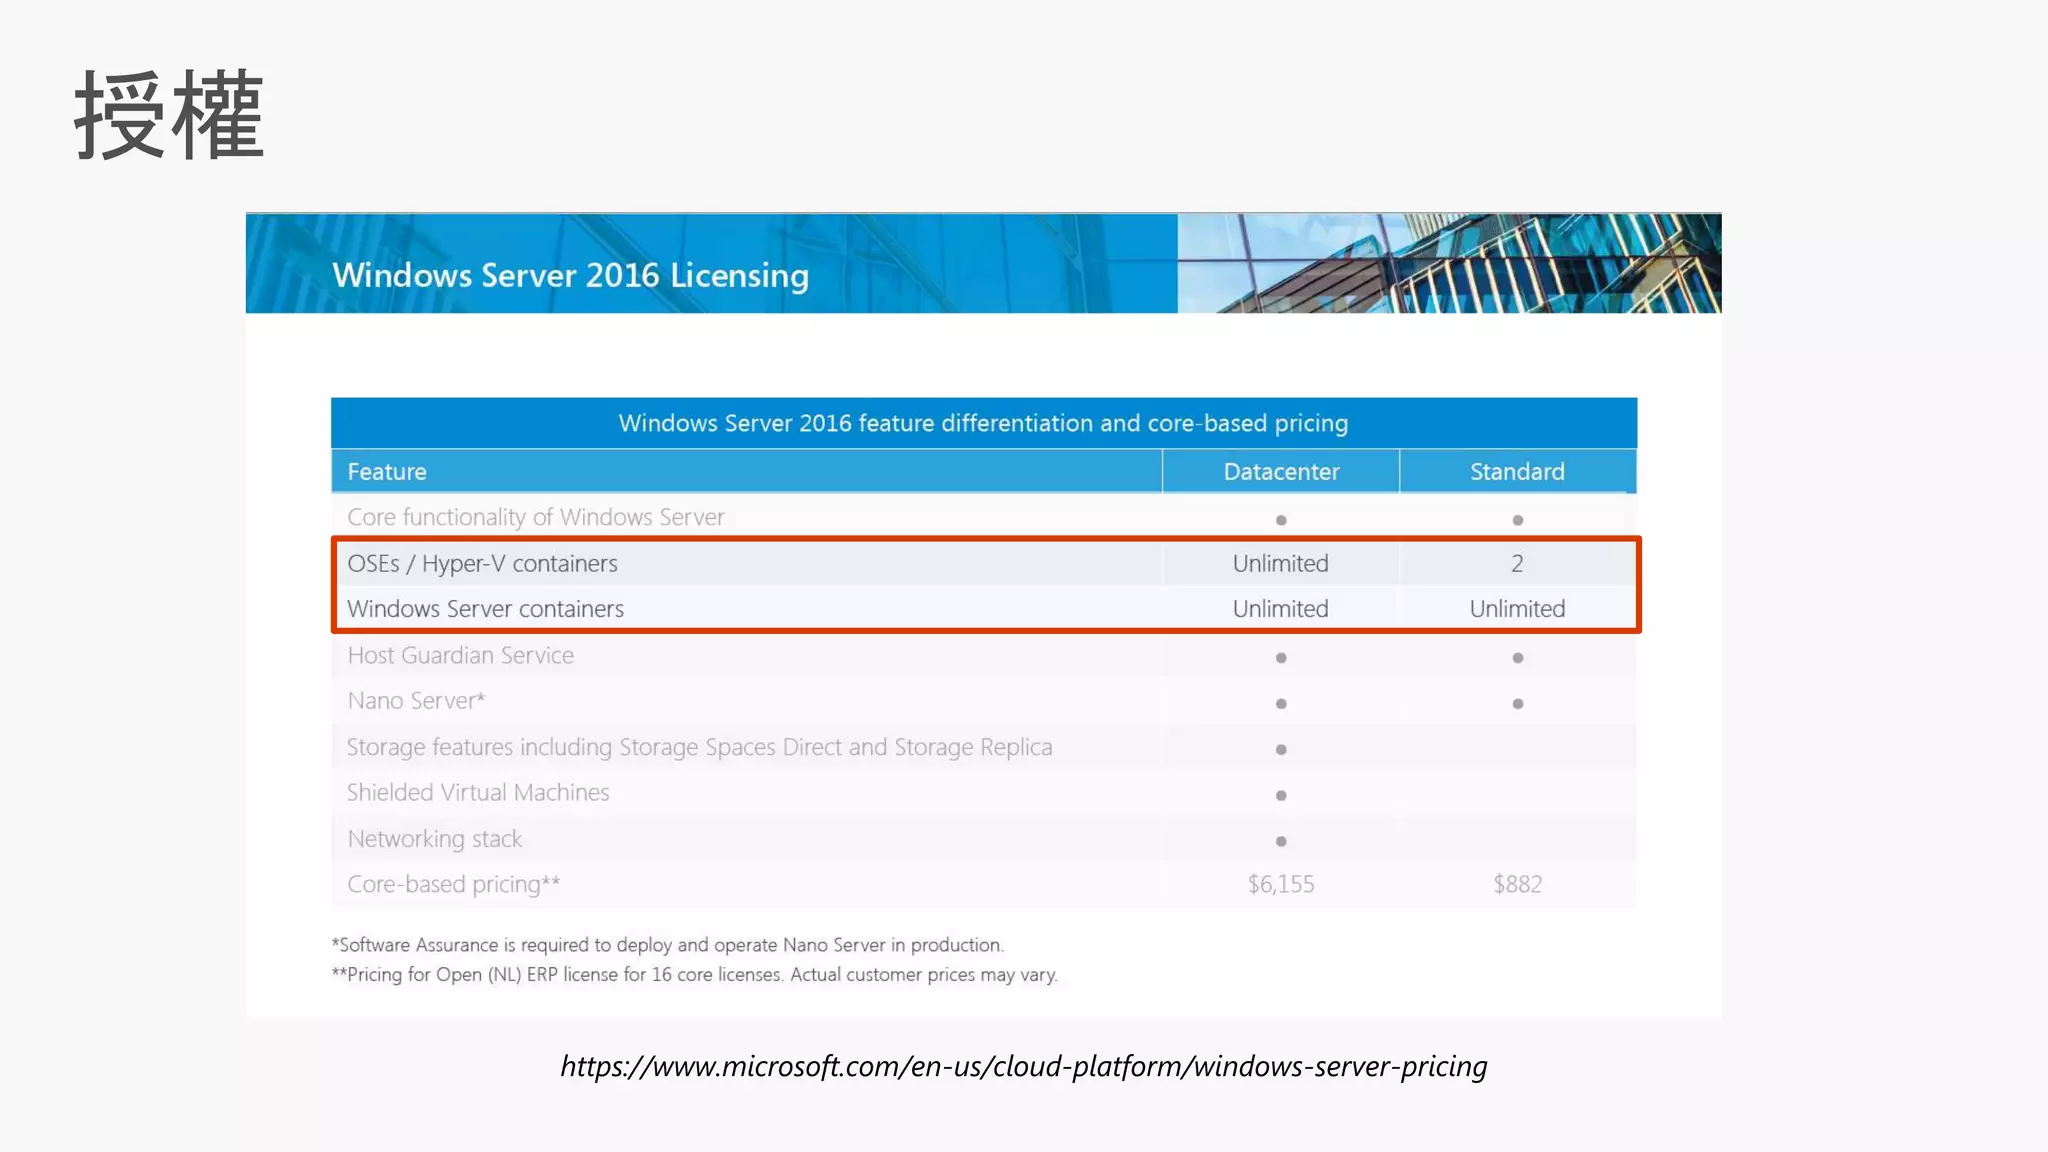The image size is (2048, 1152).
Task: Select Core functionality of Windows Server row
Action: [984, 517]
